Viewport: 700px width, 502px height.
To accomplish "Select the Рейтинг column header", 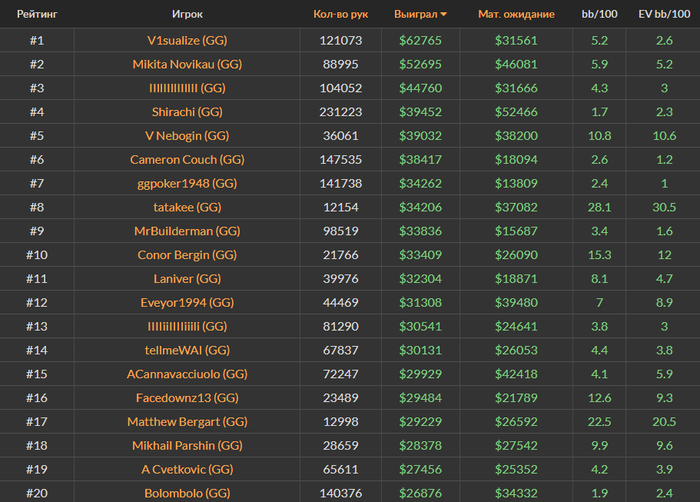I will point(37,14).
